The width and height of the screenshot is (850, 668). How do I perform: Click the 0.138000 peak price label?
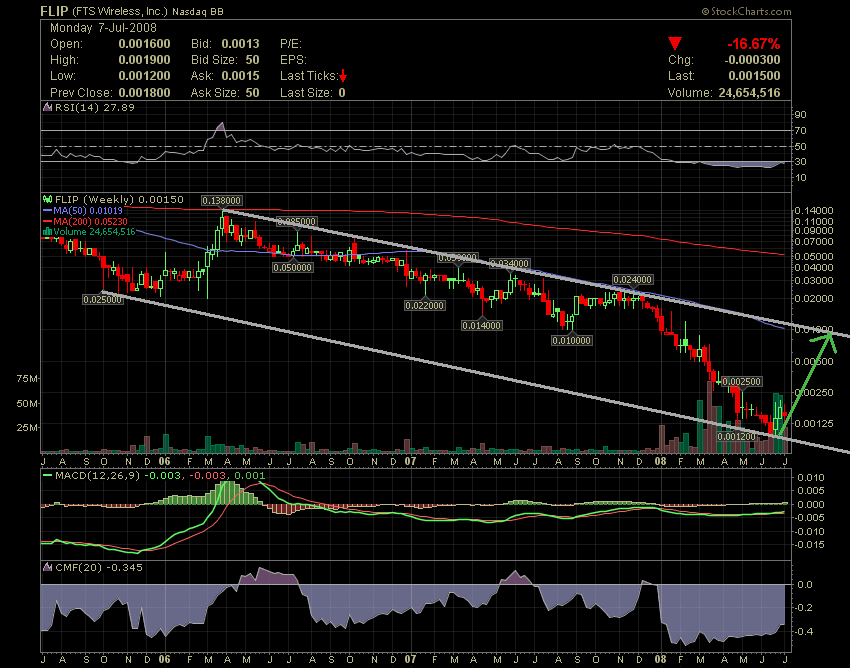pyautogui.click(x=221, y=201)
